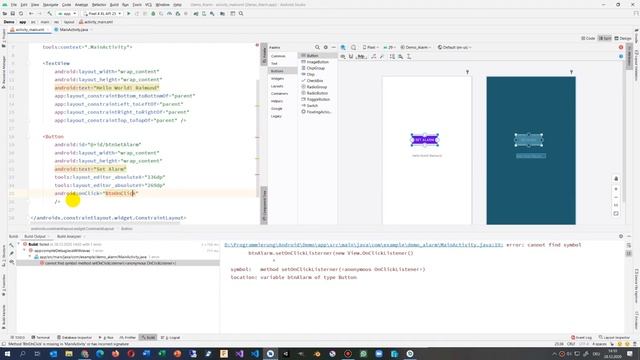Open the Logcat tool window

[171, 338]
